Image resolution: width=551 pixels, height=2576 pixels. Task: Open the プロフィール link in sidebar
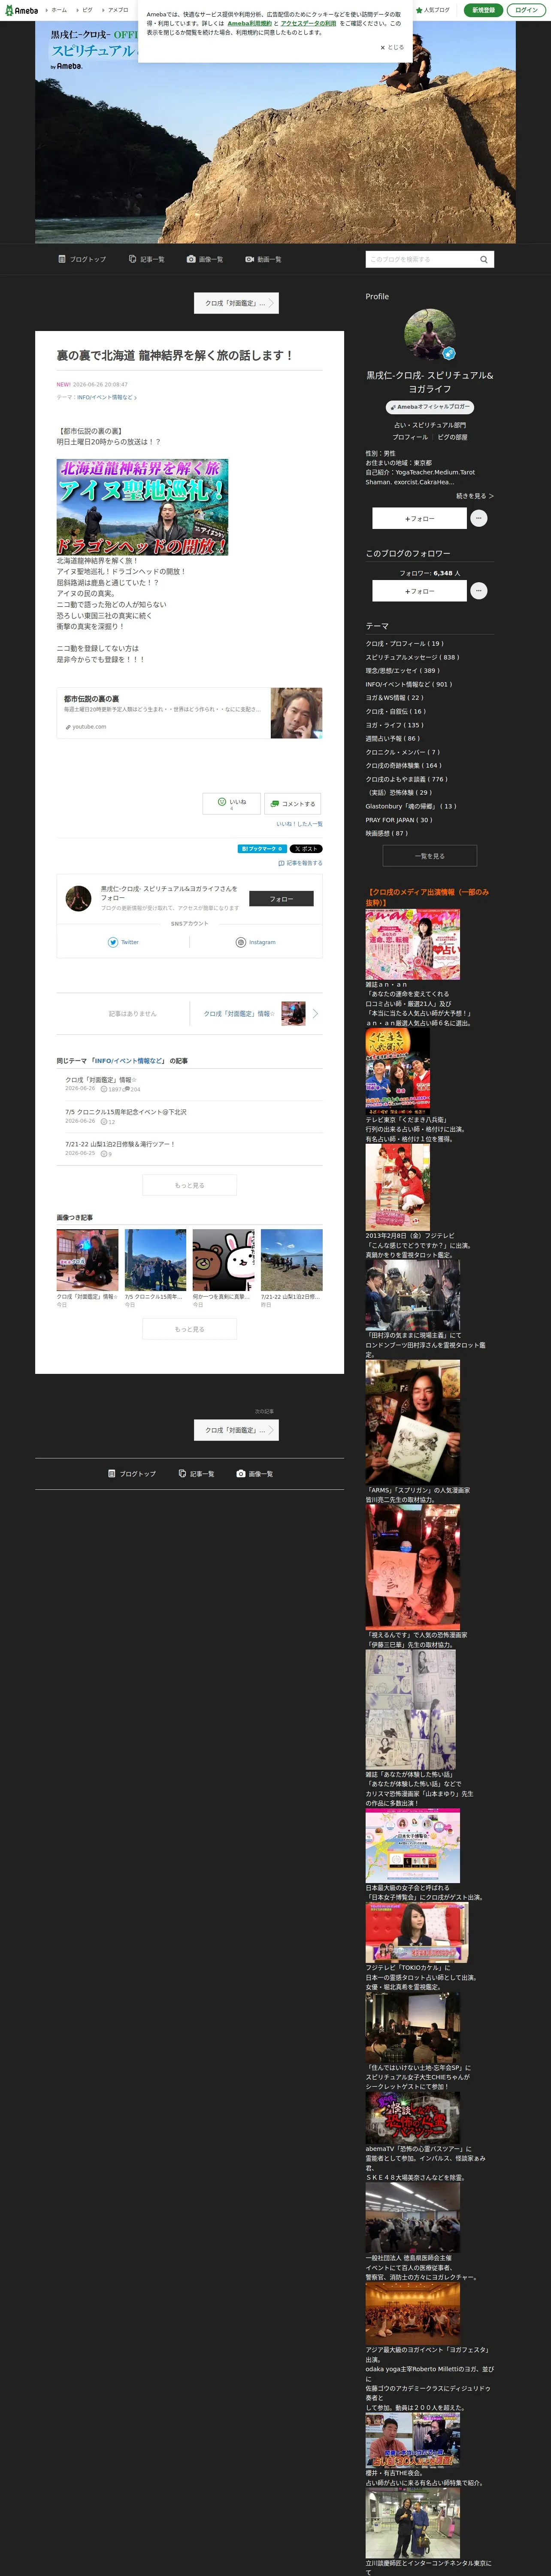[x=410, y=437]
